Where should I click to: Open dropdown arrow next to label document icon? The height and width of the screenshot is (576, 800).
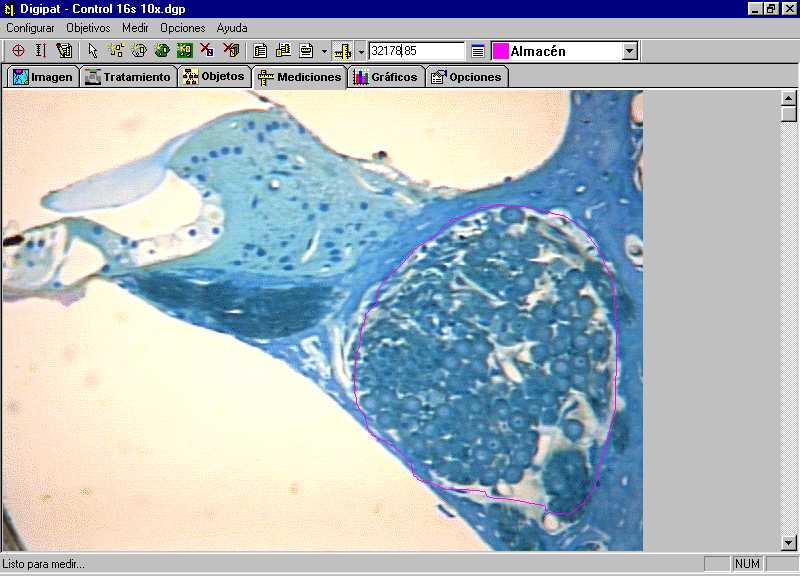[324, 51]
